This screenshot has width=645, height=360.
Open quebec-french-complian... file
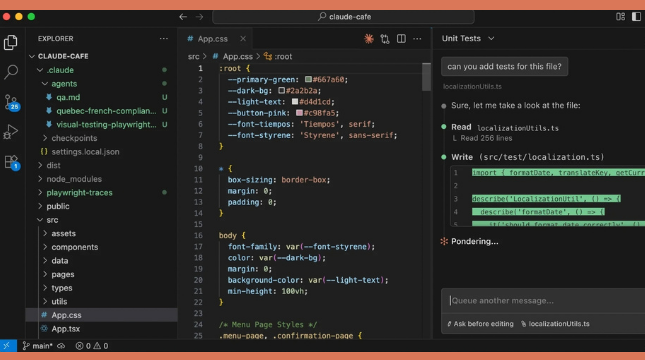106,111
